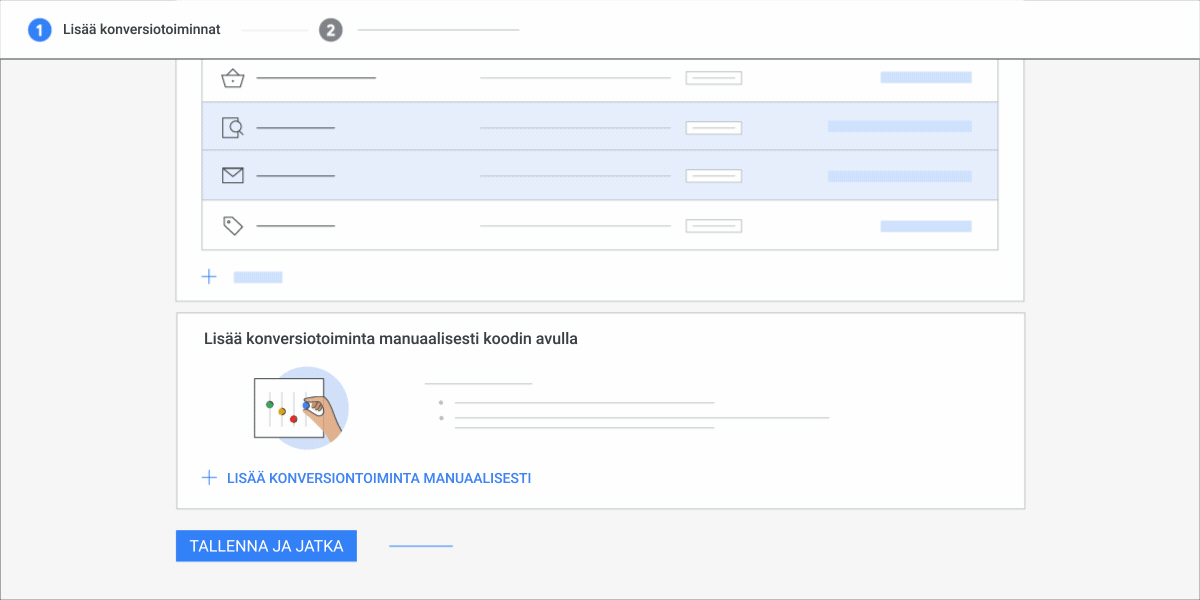Click blue action placeholder in page search row
The width and height of the screenshot is (1200, 600).
900,127
